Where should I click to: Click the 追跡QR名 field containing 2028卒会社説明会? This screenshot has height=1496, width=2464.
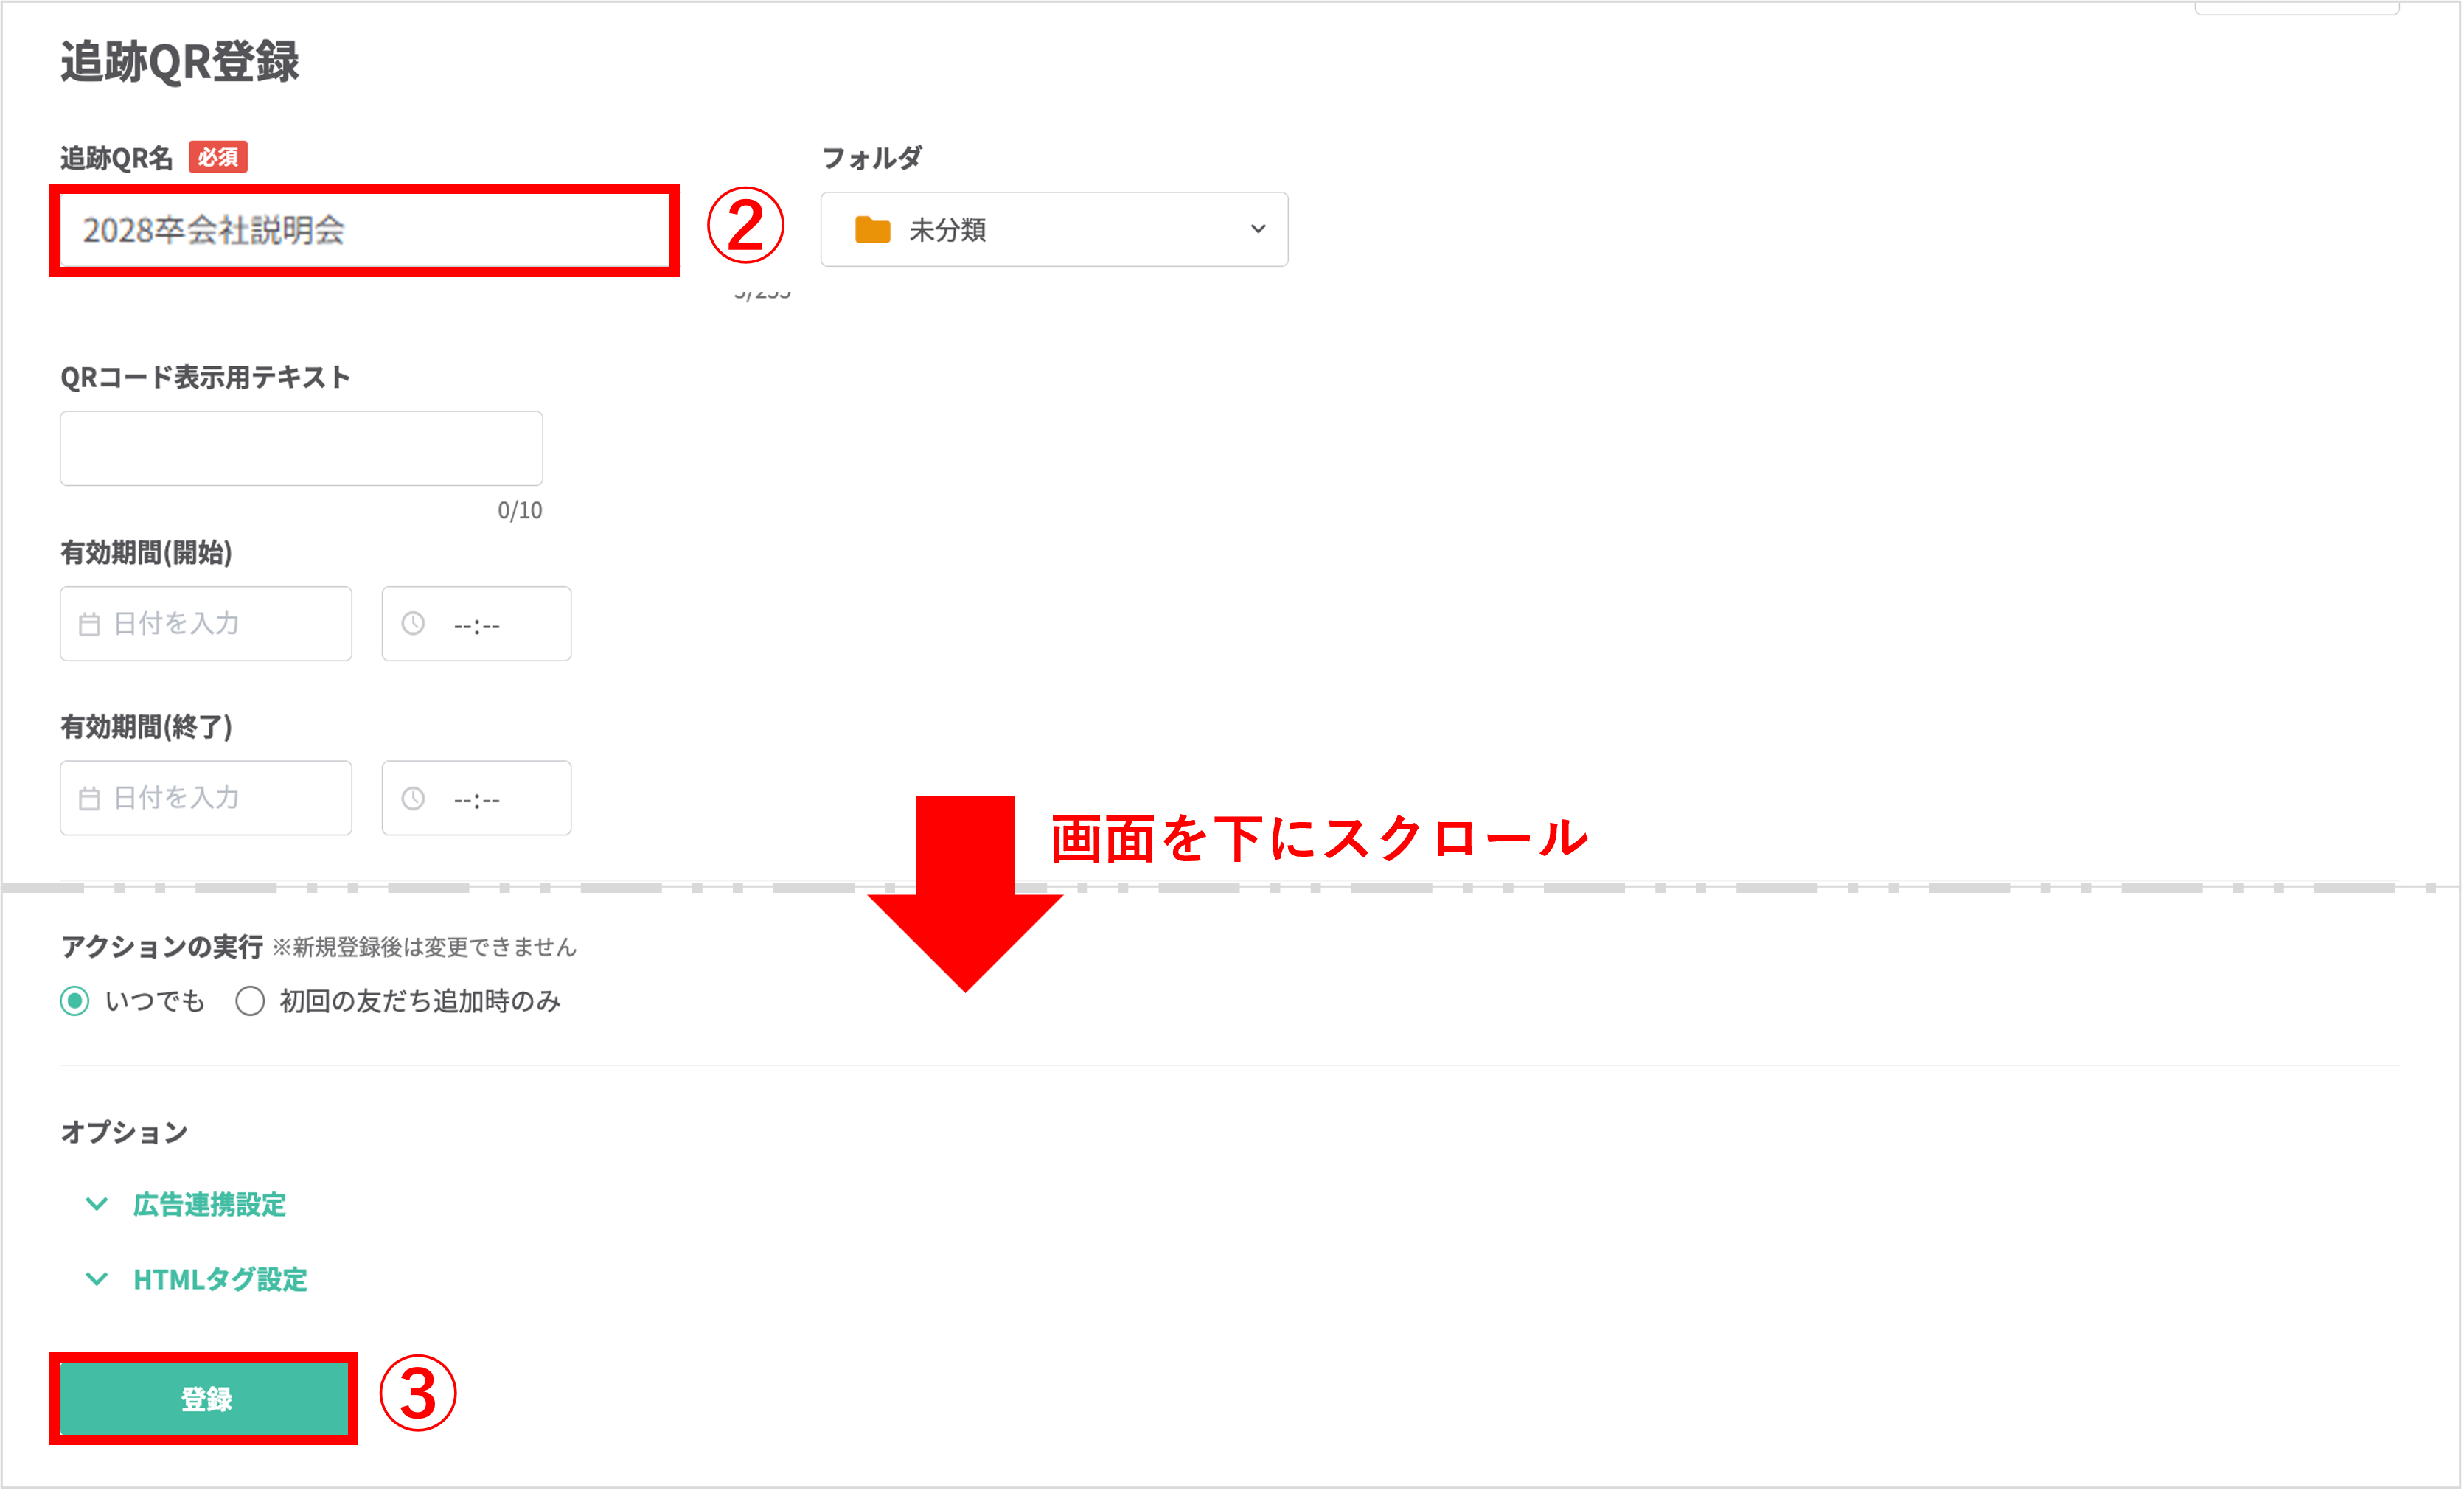point(364,230)
